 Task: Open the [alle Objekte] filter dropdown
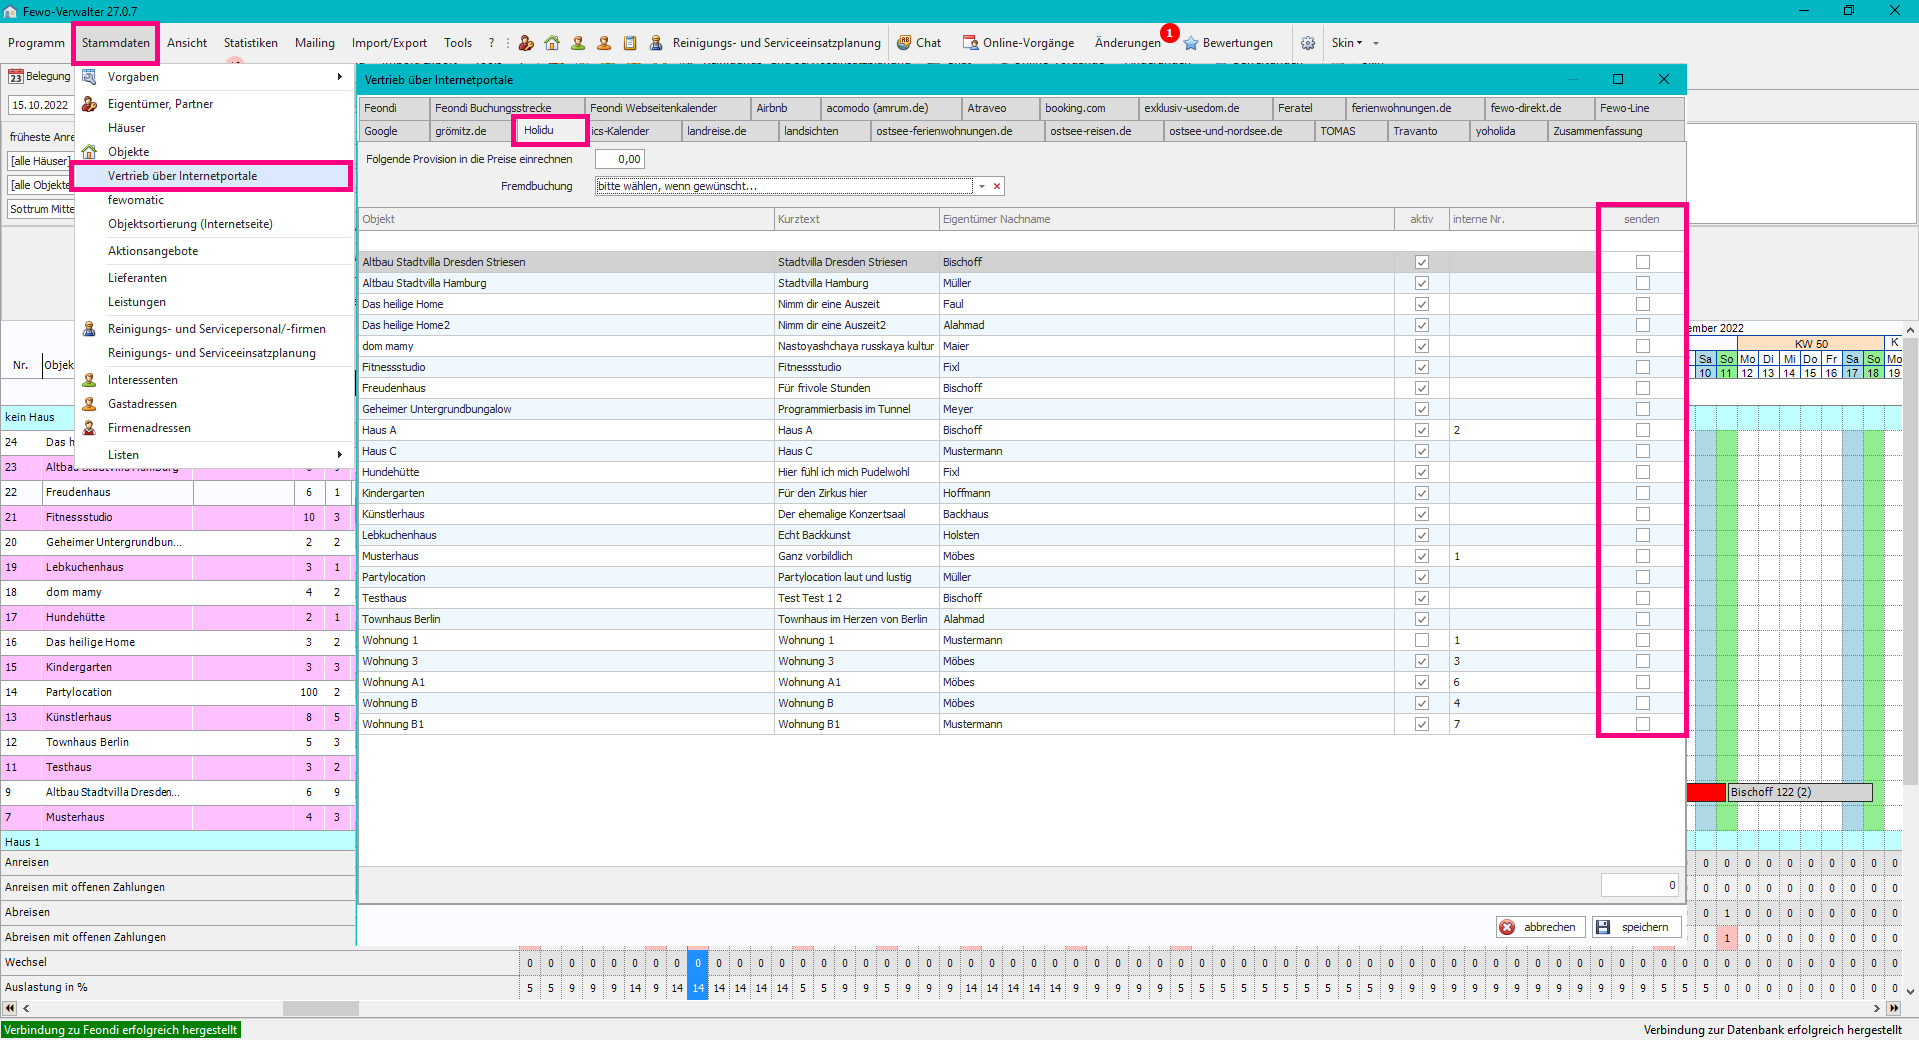point(40,185)
